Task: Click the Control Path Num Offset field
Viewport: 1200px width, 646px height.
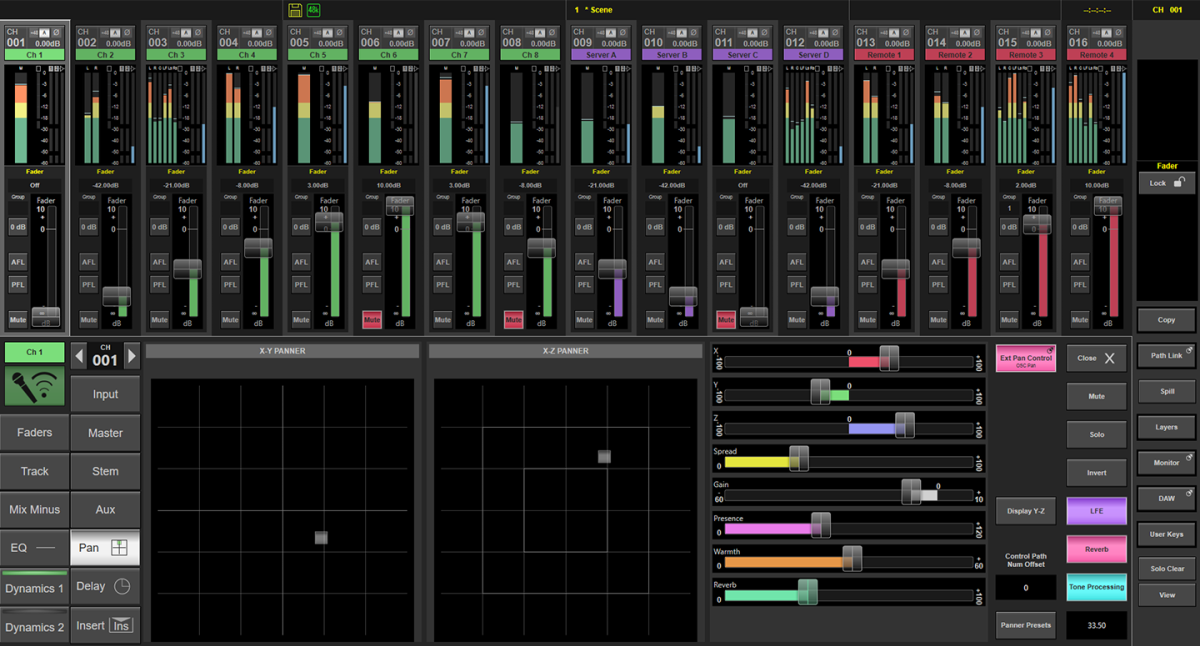Action: coord(1025,588)
